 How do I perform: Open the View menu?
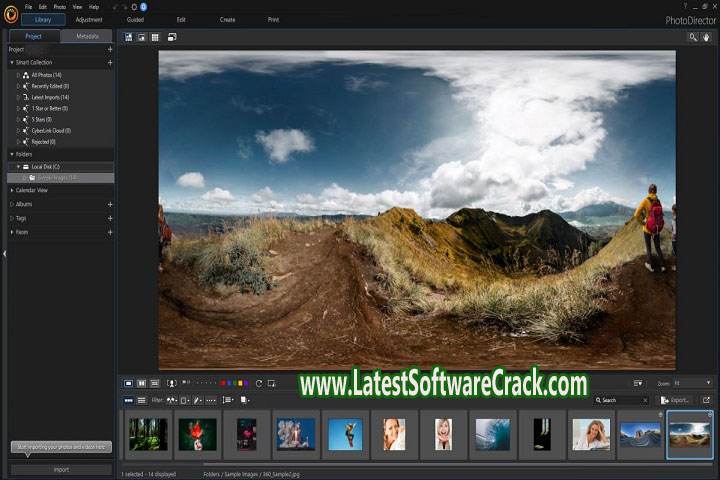coord(78,7)
